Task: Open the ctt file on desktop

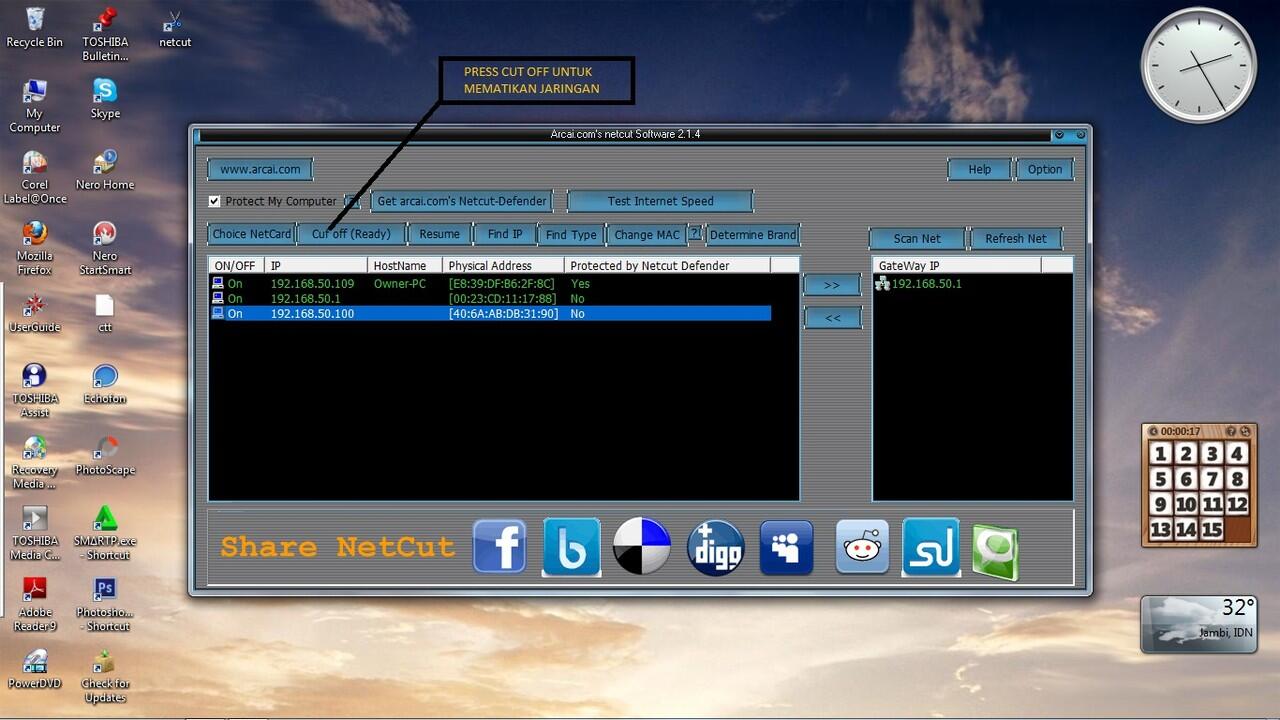Action: pos(105,312)
